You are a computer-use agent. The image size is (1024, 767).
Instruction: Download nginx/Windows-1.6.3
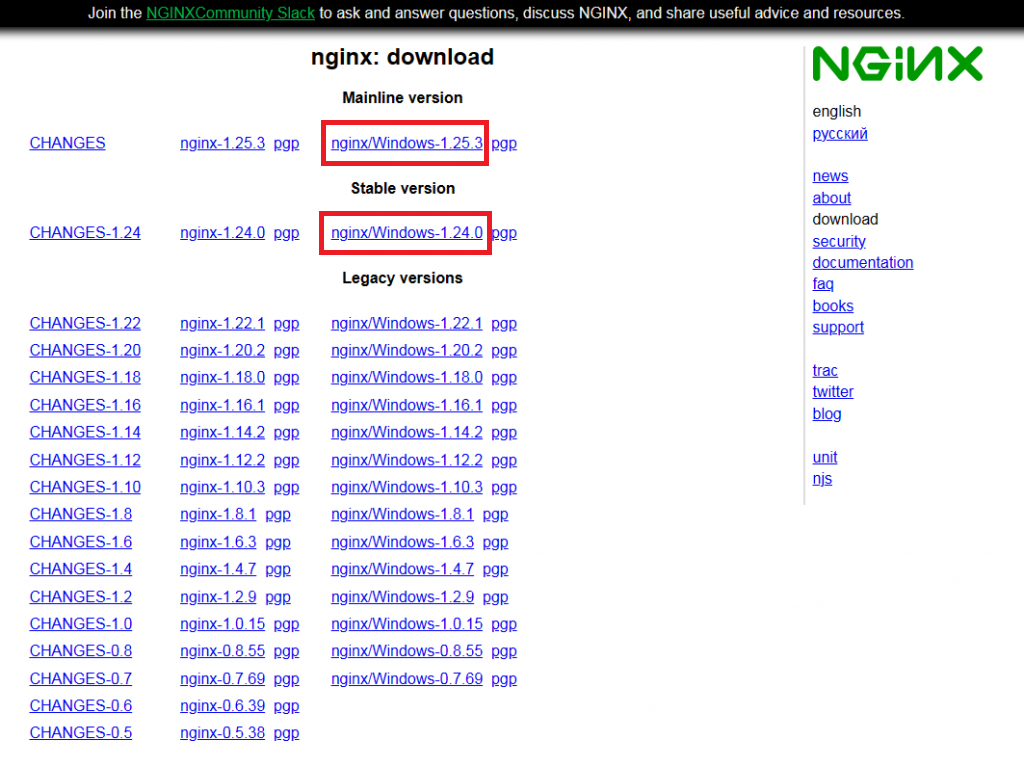pos(402,542)
